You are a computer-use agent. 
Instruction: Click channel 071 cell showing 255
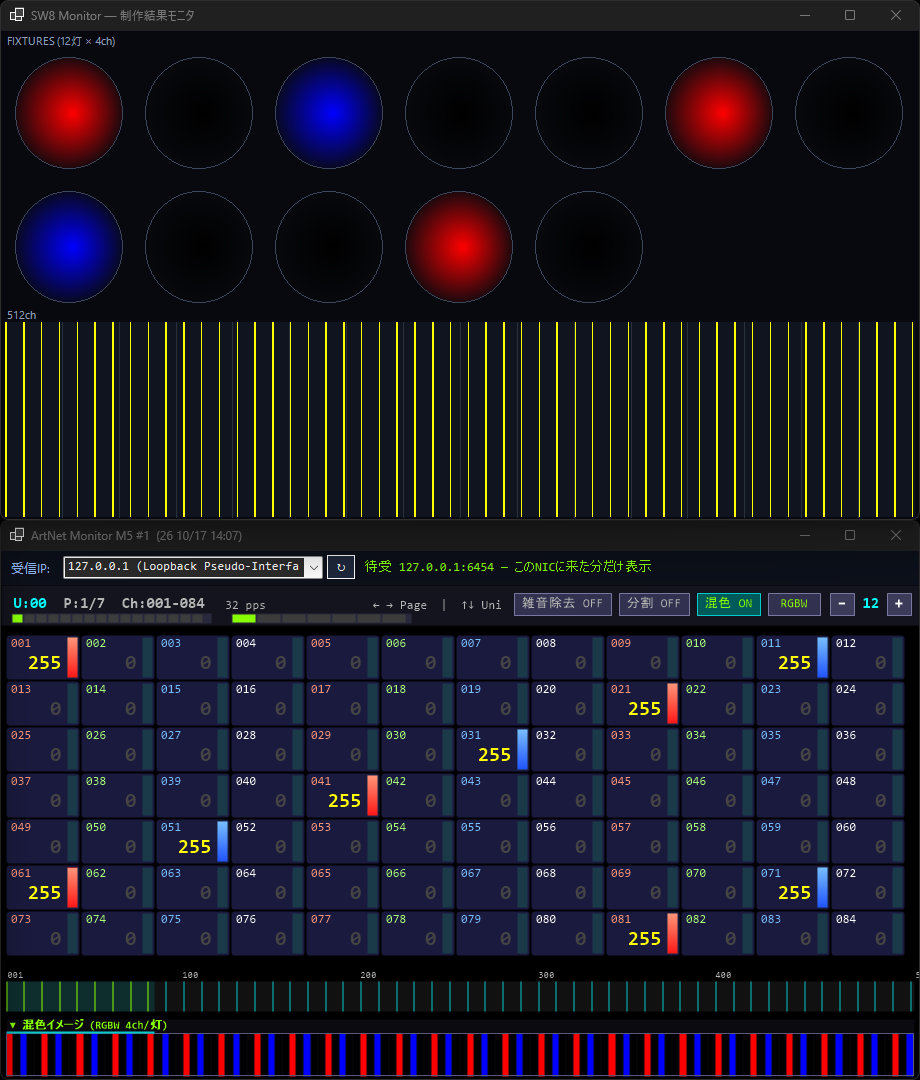793,887
